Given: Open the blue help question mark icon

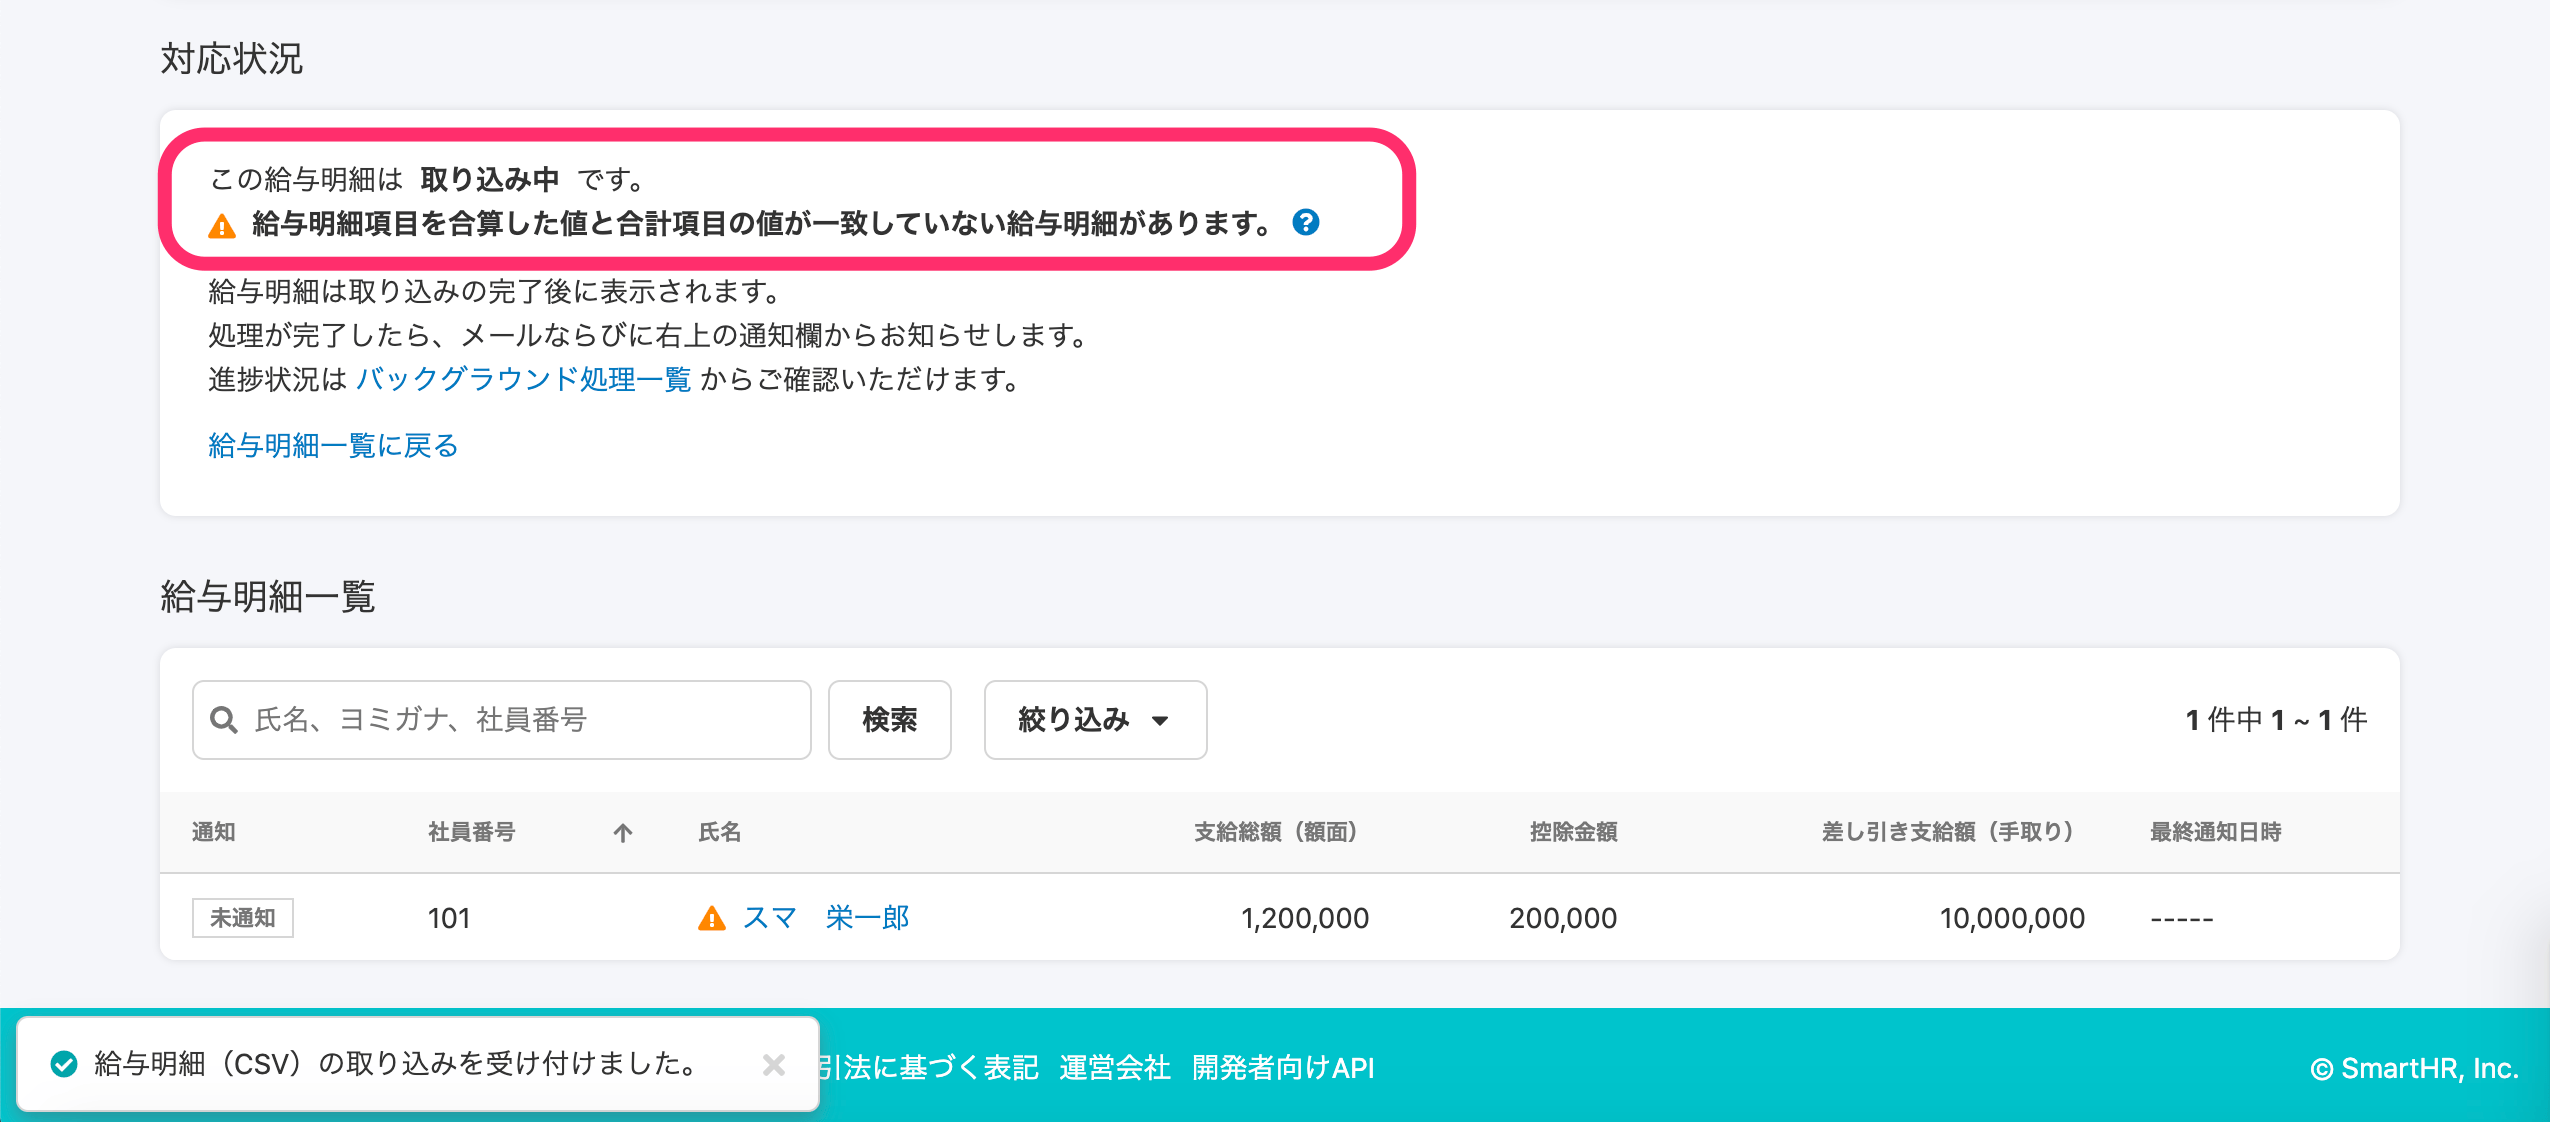Looking at the screenshot, I should (x=1305, y=222).
